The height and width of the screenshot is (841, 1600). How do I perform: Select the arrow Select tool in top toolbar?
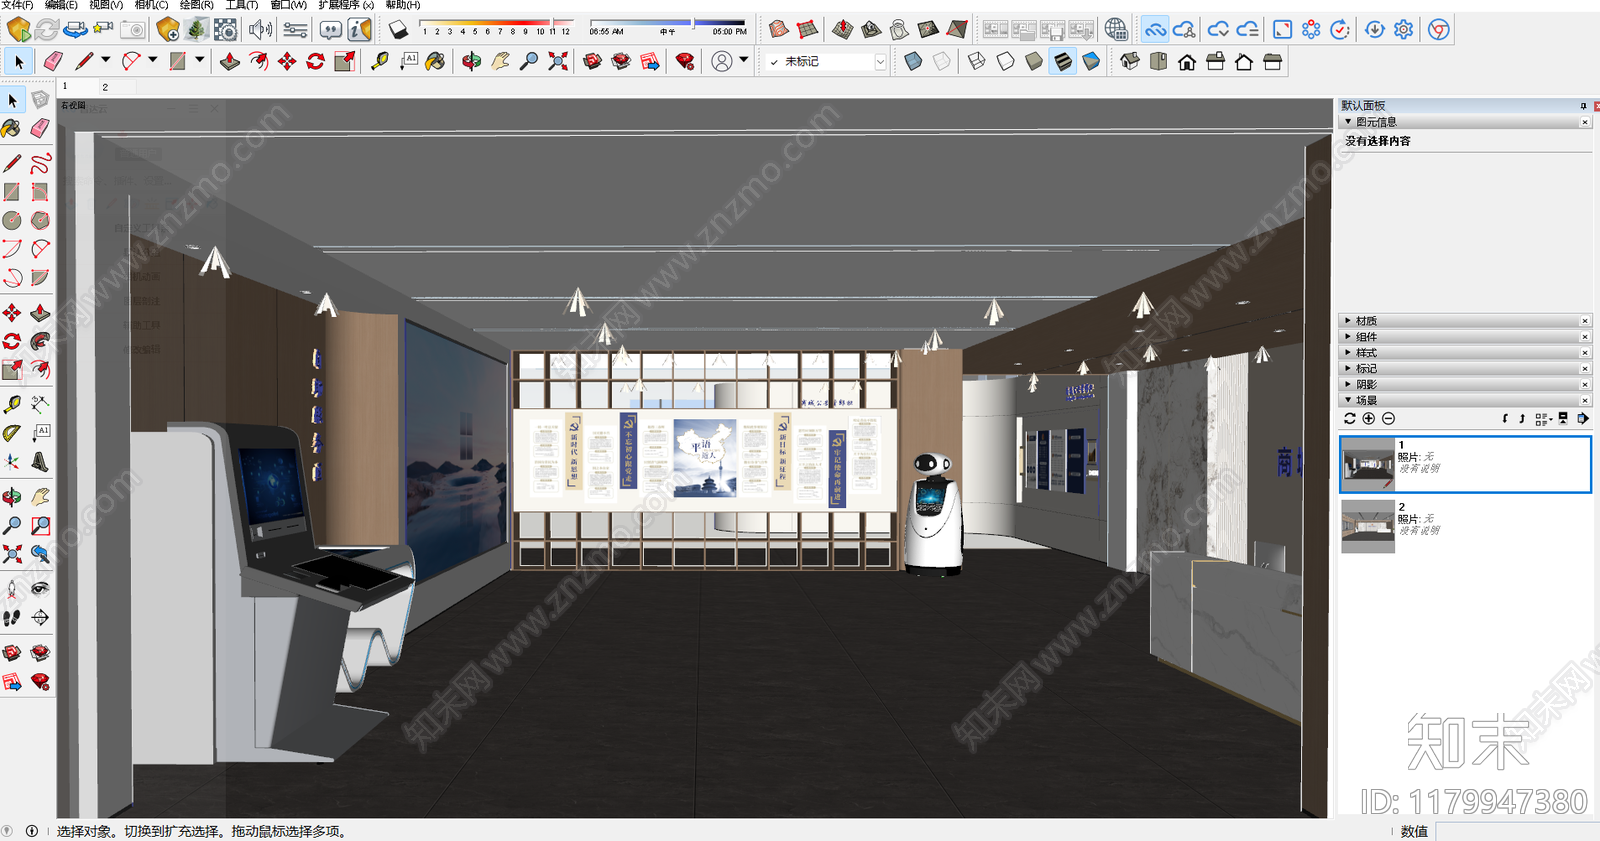19,62
